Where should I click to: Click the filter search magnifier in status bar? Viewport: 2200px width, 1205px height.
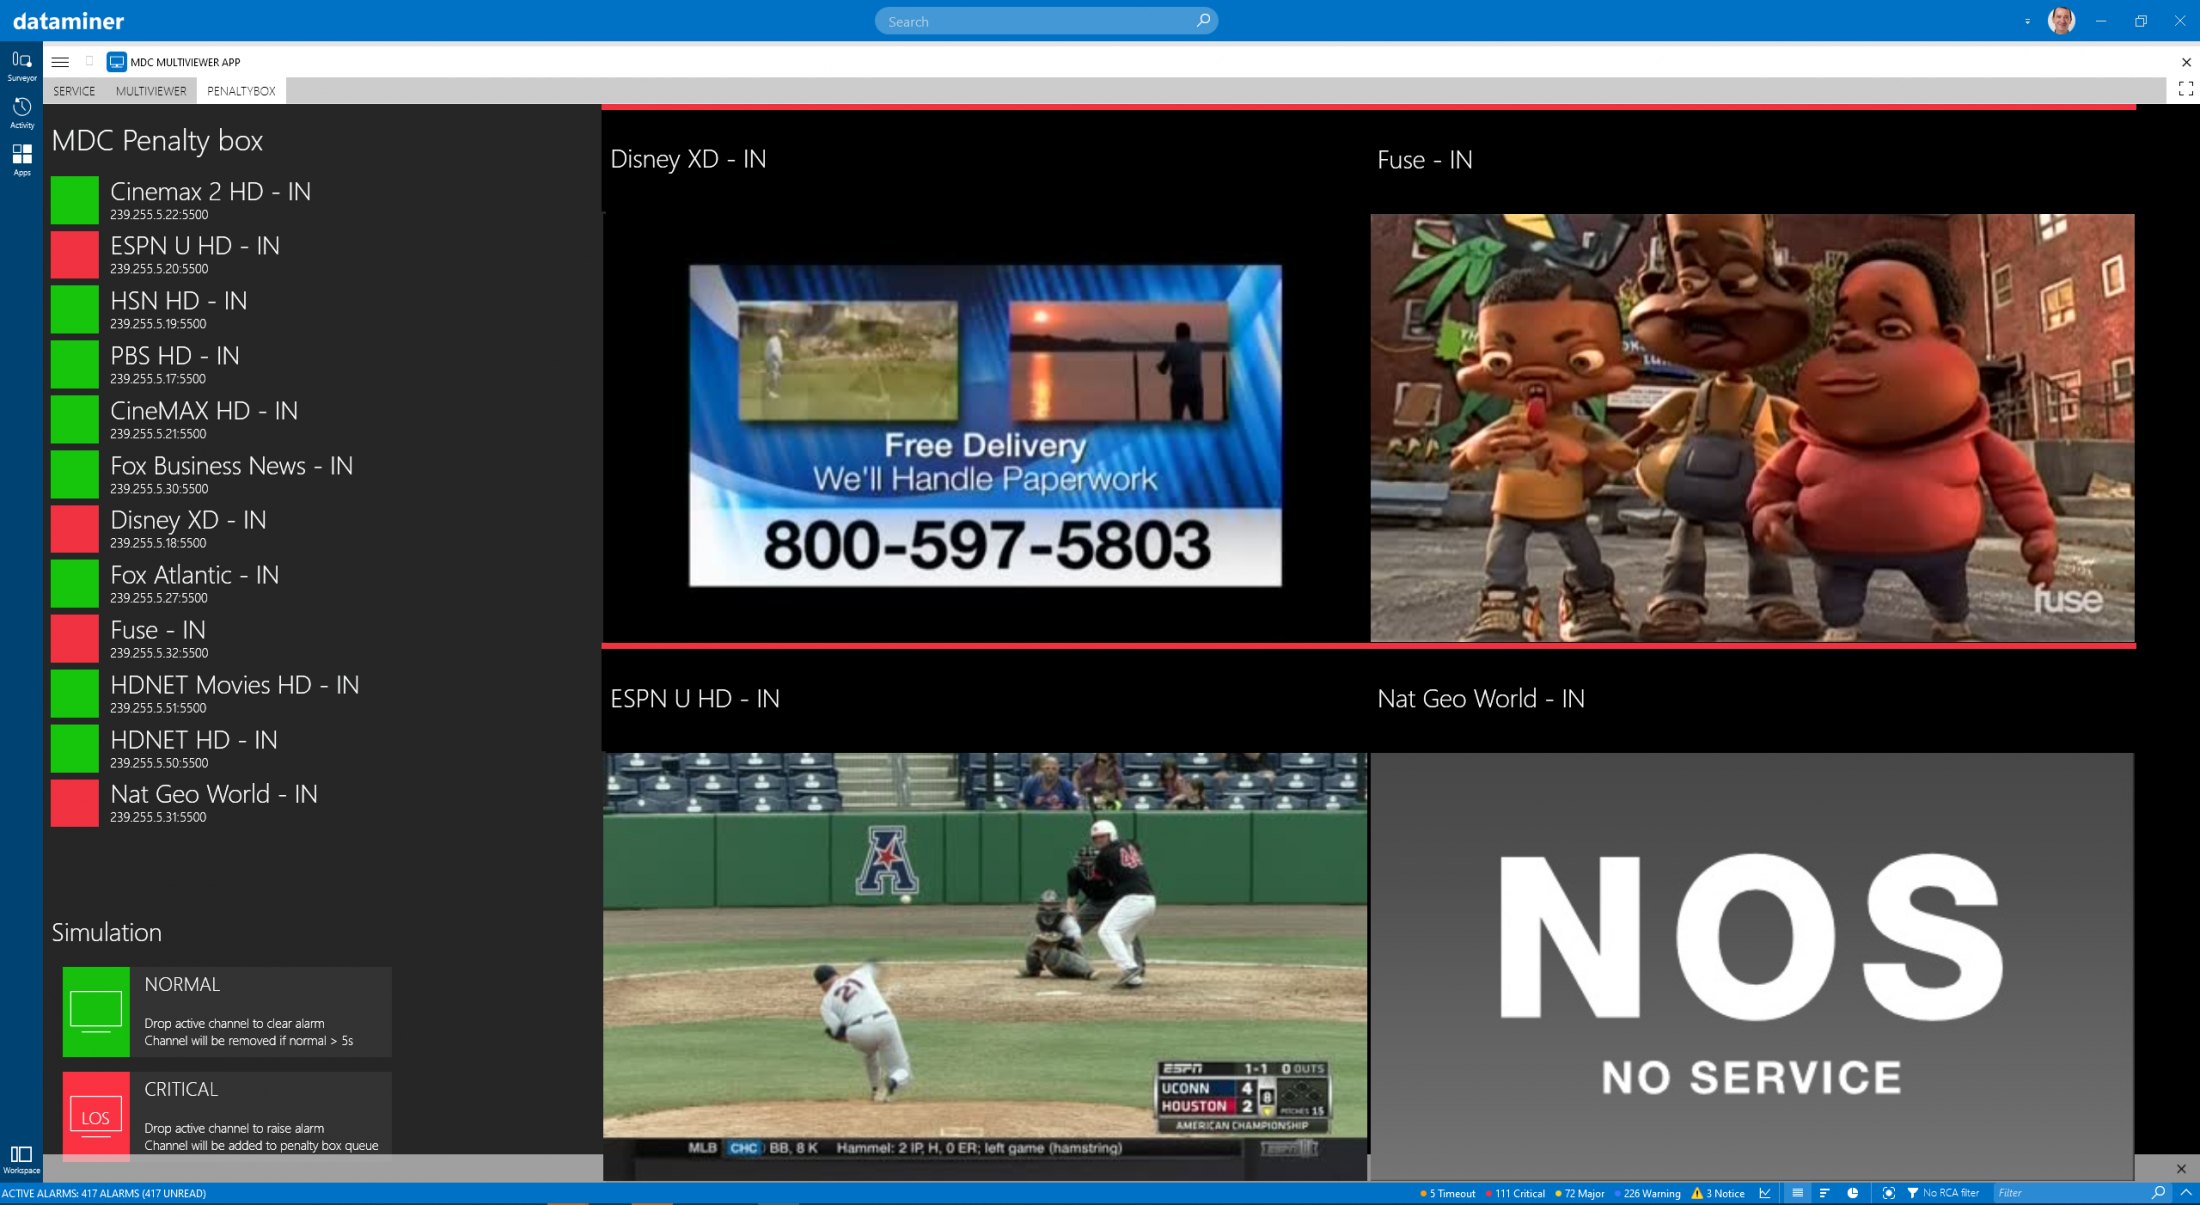coord(2158,1193)
